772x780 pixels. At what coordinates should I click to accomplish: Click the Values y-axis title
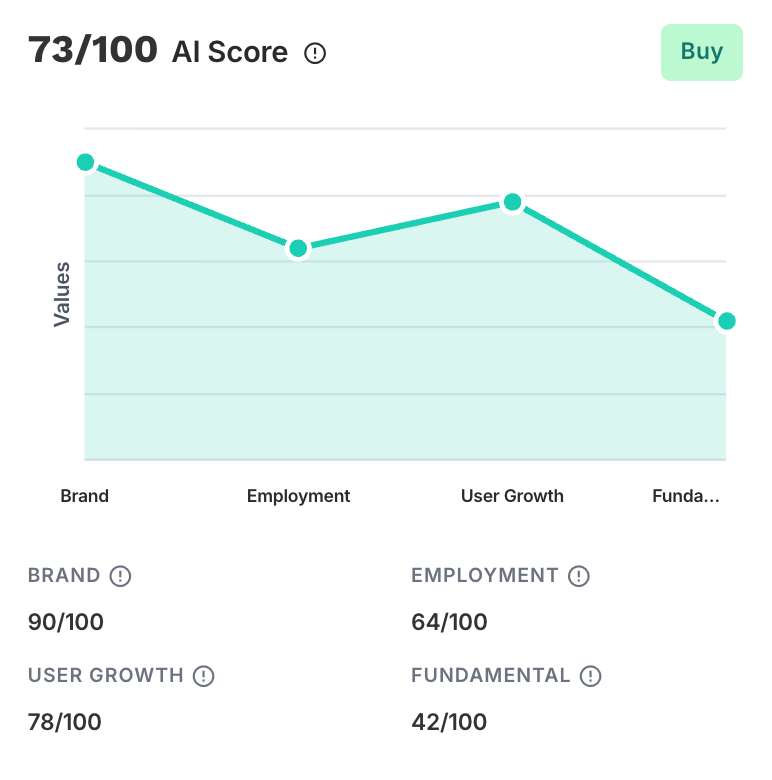point(62,294)
